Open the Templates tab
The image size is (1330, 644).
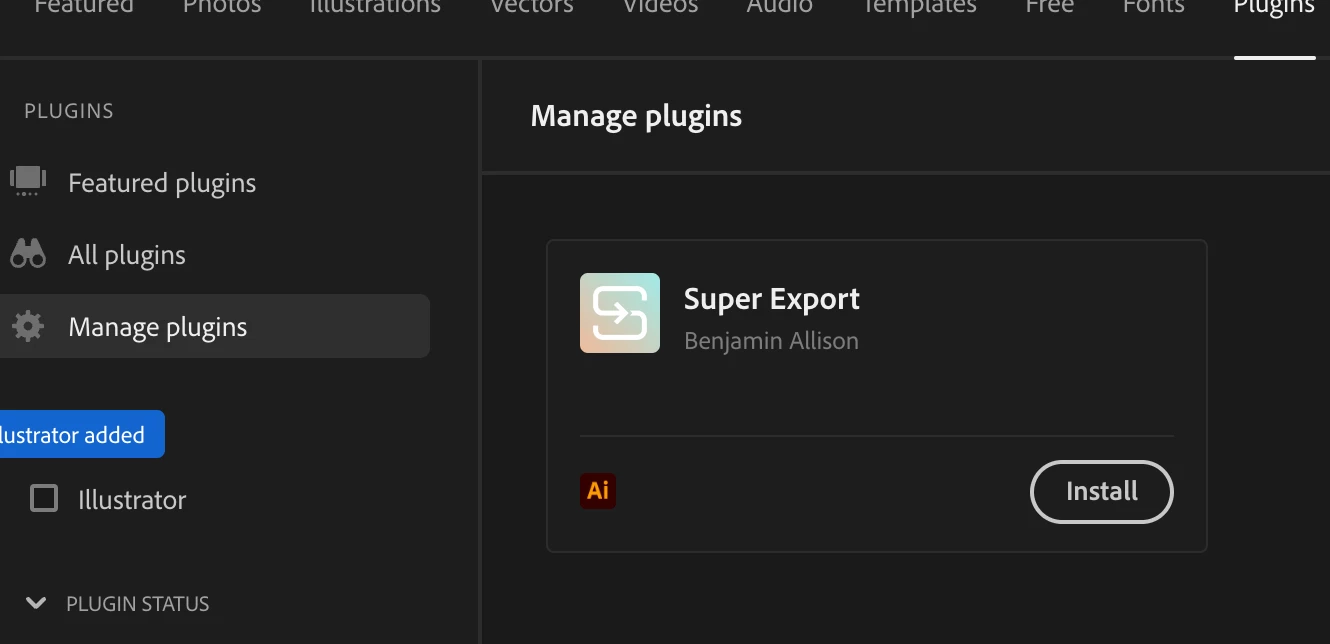(919, 6)
